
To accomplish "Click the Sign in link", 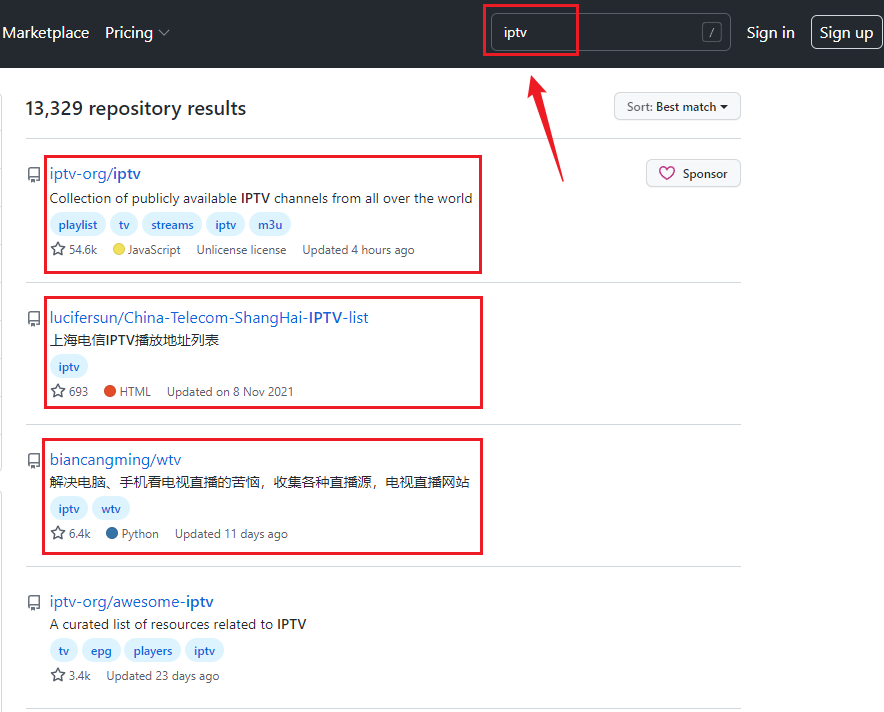I will [771, 32].
